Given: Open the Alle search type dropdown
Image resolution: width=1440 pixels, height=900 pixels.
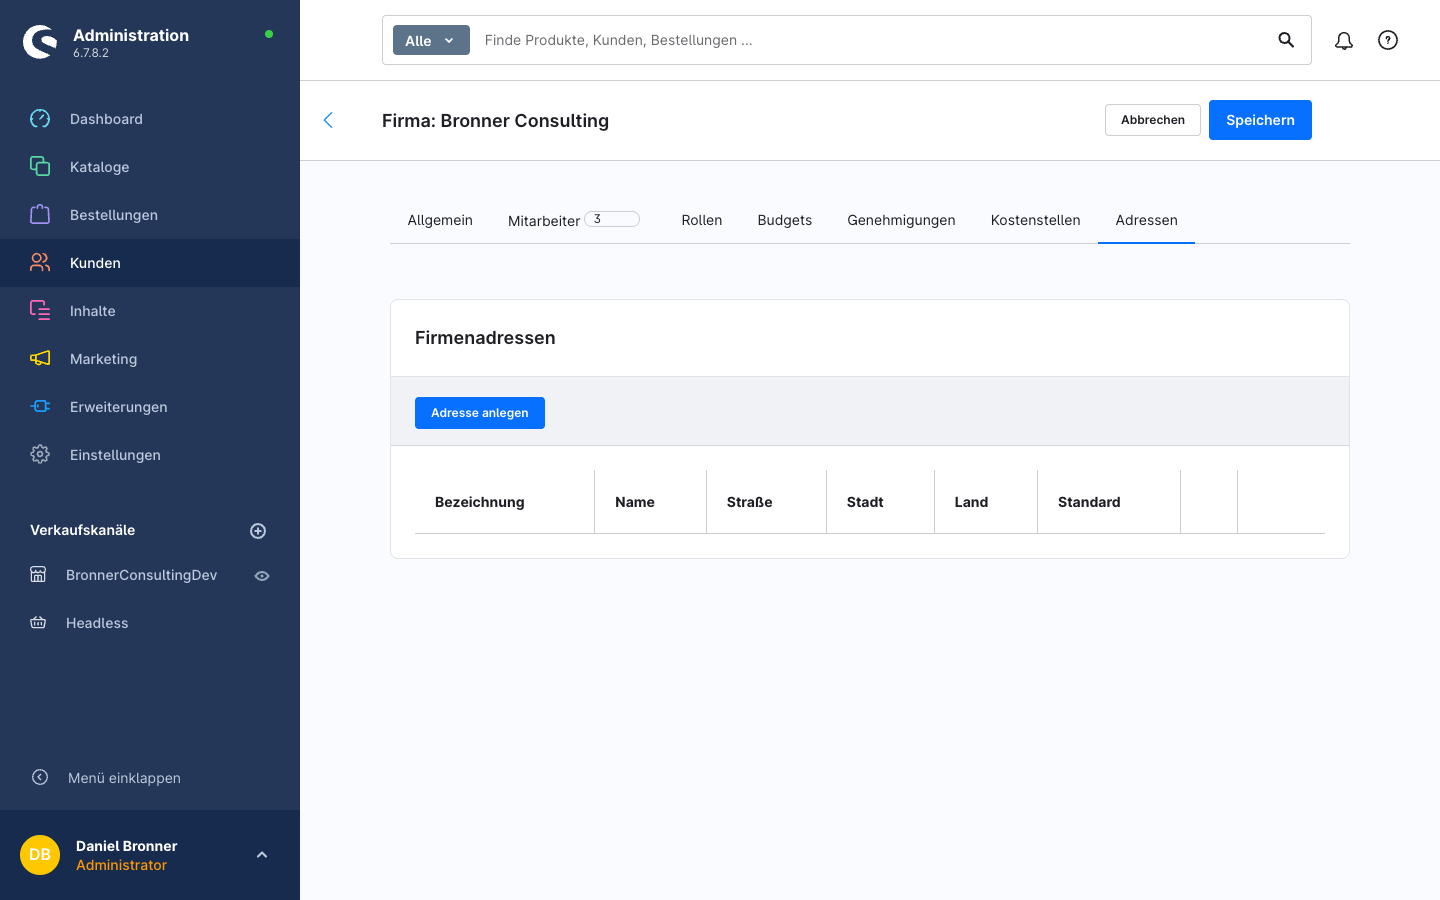Looking at the screenshot, I should tap(431, 40).
